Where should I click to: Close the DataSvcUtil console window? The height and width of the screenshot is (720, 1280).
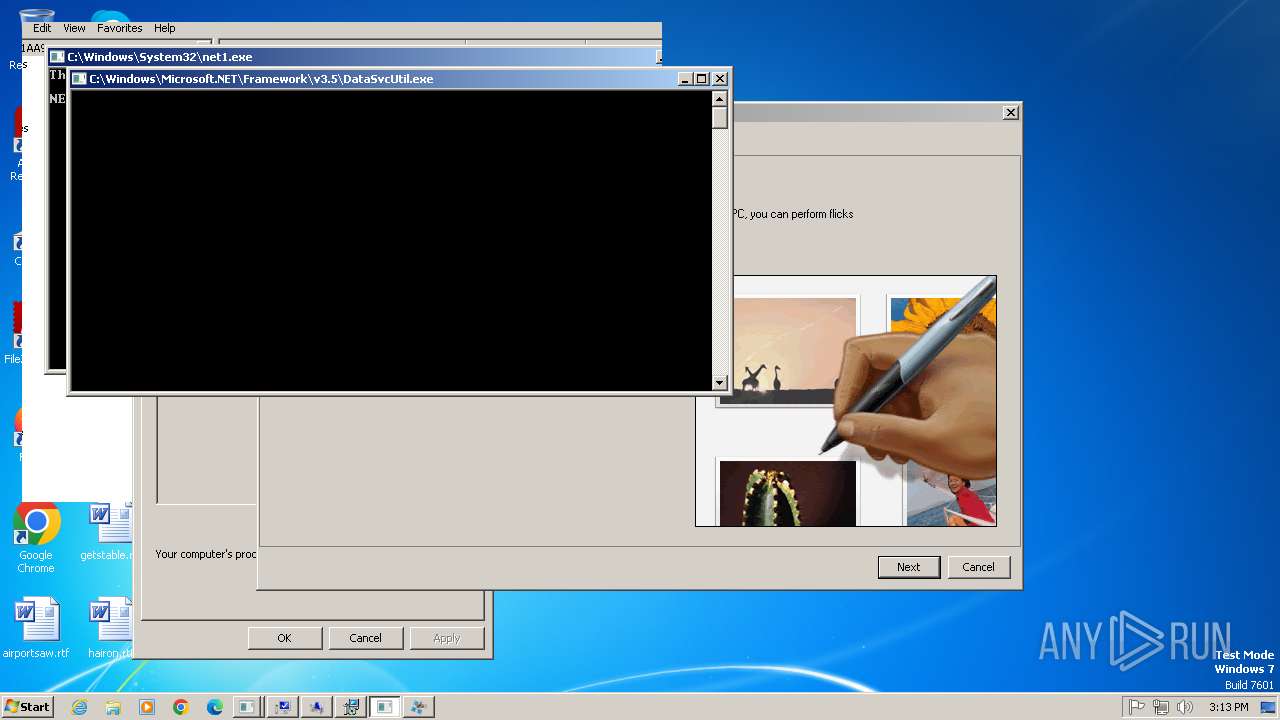(x=720, y=79)
